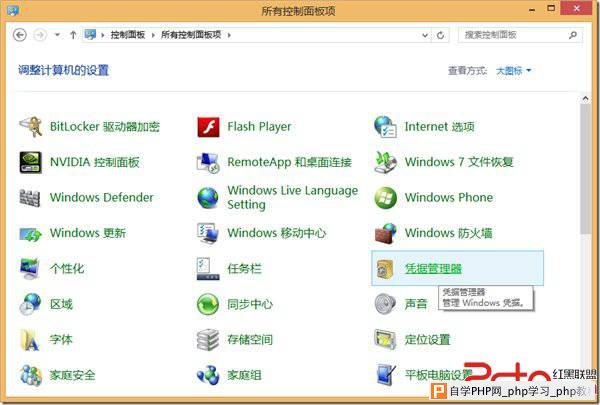600x405 pixels.
Task: Open the green 同步中心 icon
Action: [208, 304]
